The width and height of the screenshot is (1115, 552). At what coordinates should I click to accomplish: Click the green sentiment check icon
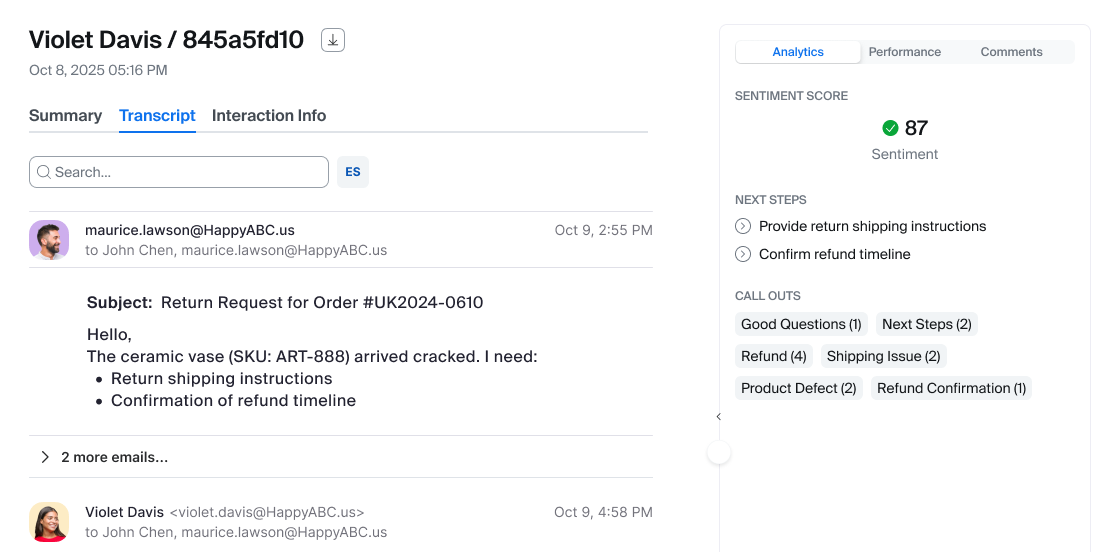coord(890,128)
